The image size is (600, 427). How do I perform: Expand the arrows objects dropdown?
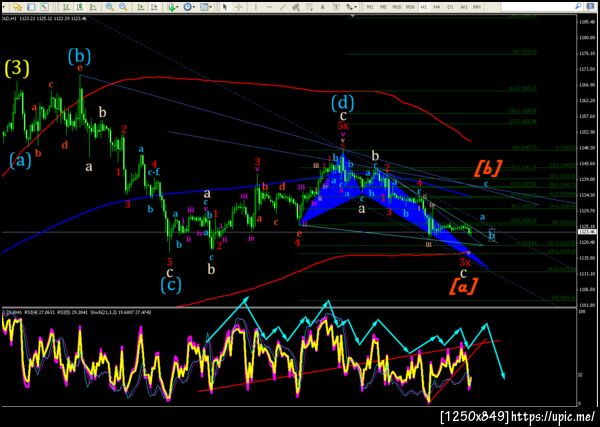(355, 7)
